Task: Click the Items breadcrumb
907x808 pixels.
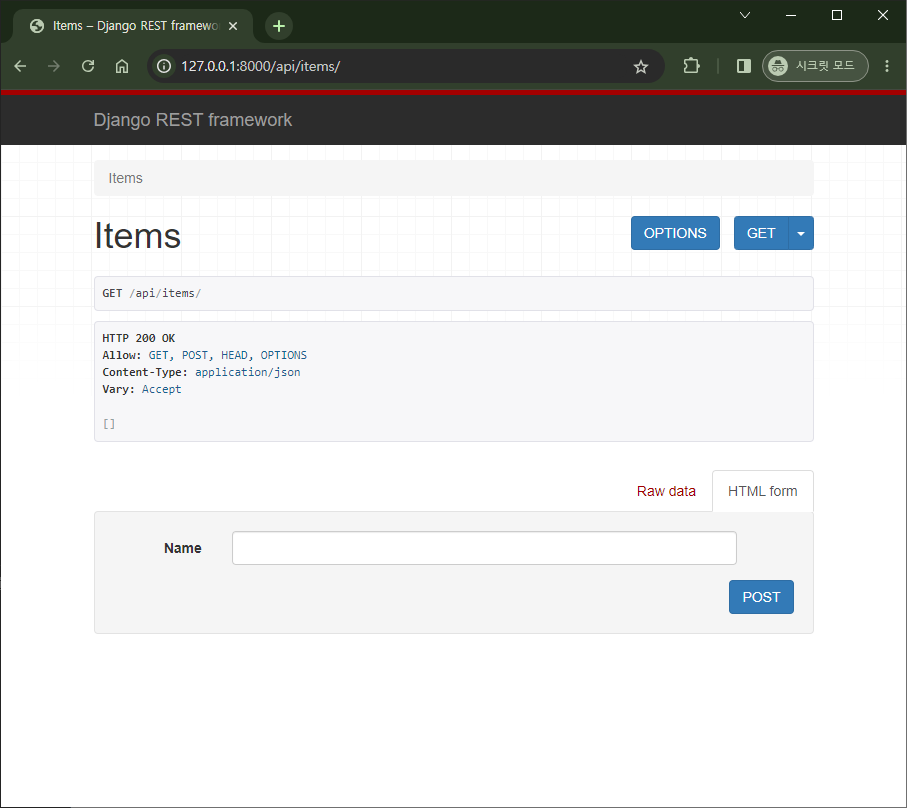Action: pos(126,178)
